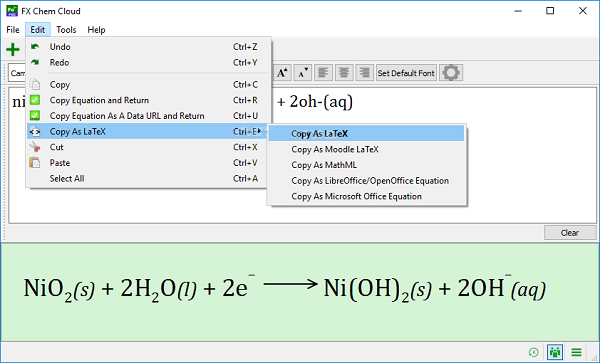Click the code brackets icon beside Copy As LaTeX
This screenshot has width=600, height=363.
point(35,132)
